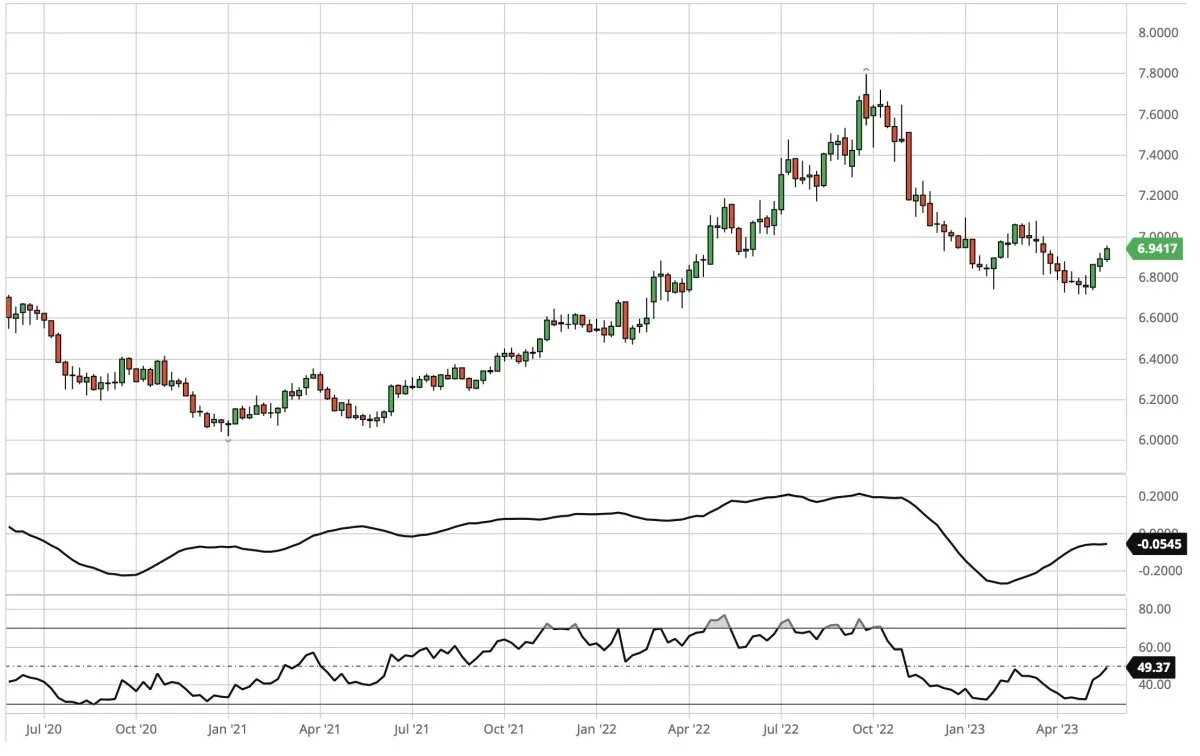Click the momentum value label -0.0545

pos(1159,545)
